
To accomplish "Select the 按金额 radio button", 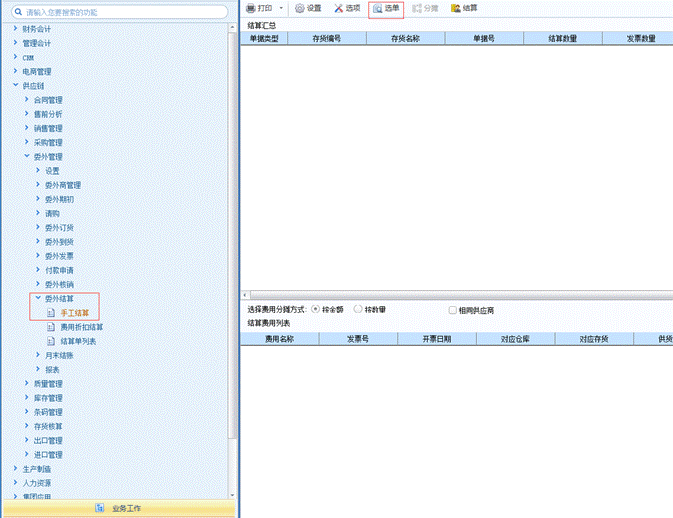I will (316, 309).
